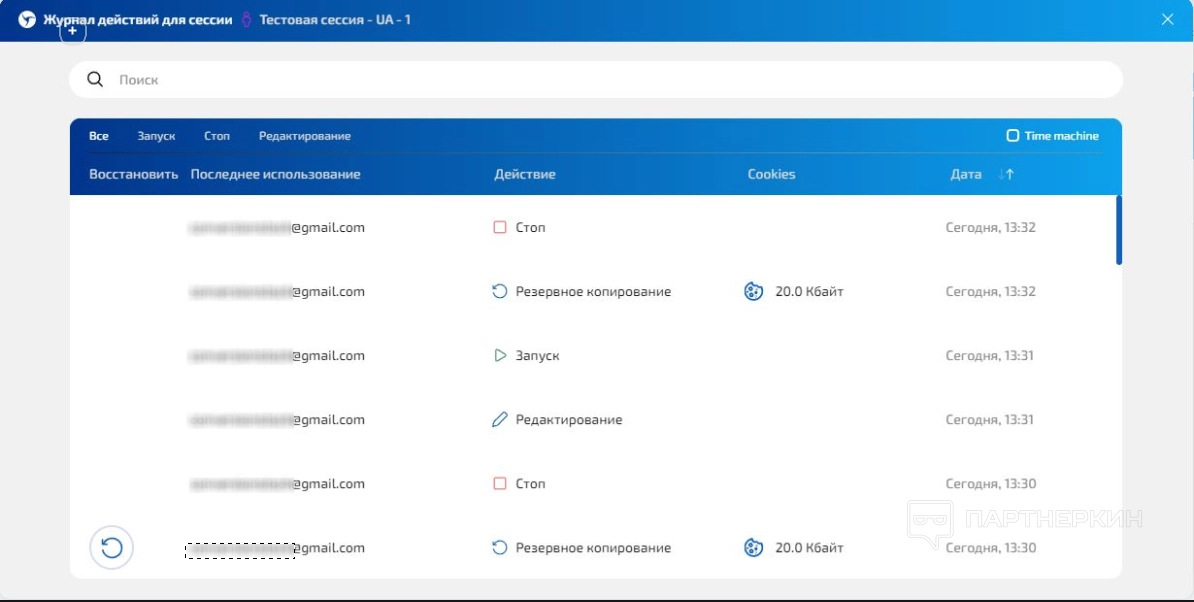Click the purple session icon before Тестовая сессия
The image size is (1194, 602).
[x=246, y=20]
